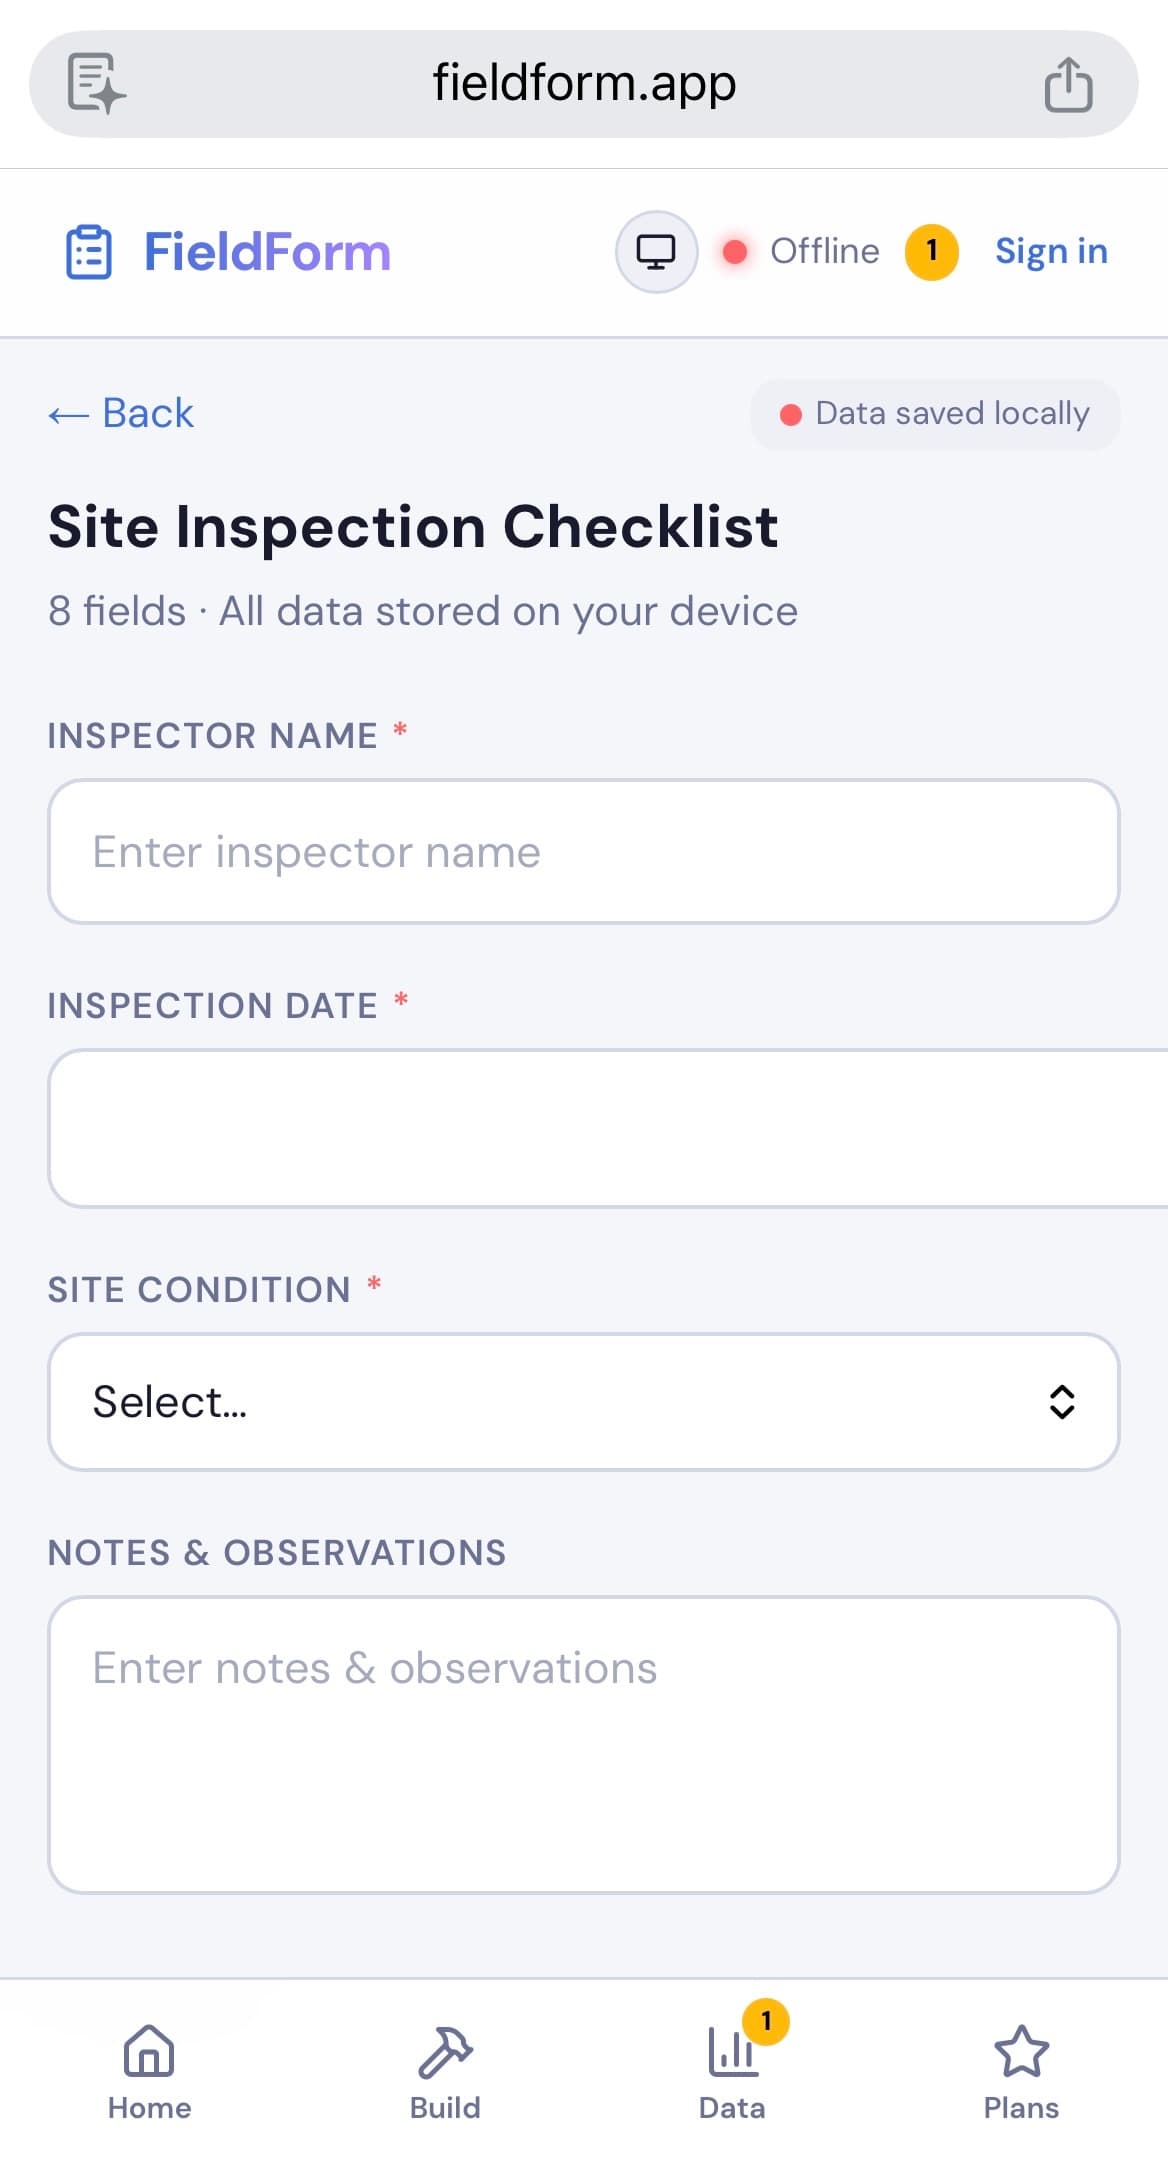
Task: Click the yellow pending sync badge
Action: [930, 251]
